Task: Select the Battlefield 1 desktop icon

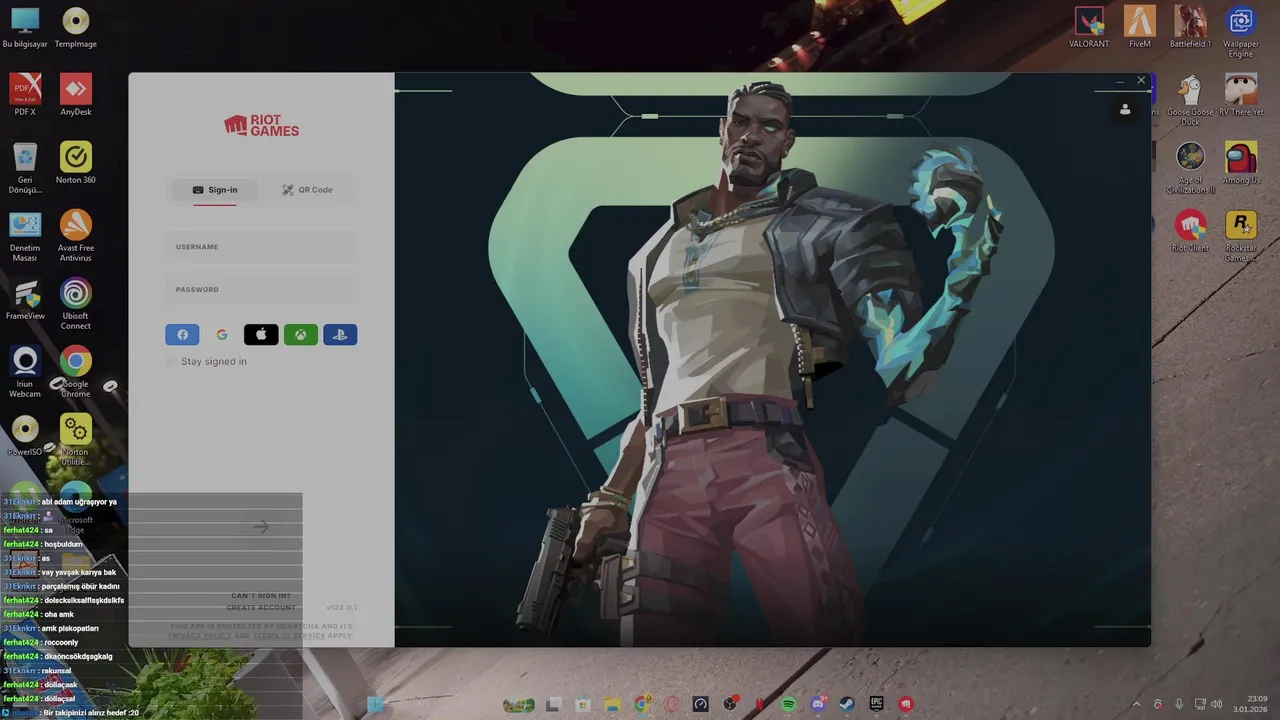Action: 1190,27
